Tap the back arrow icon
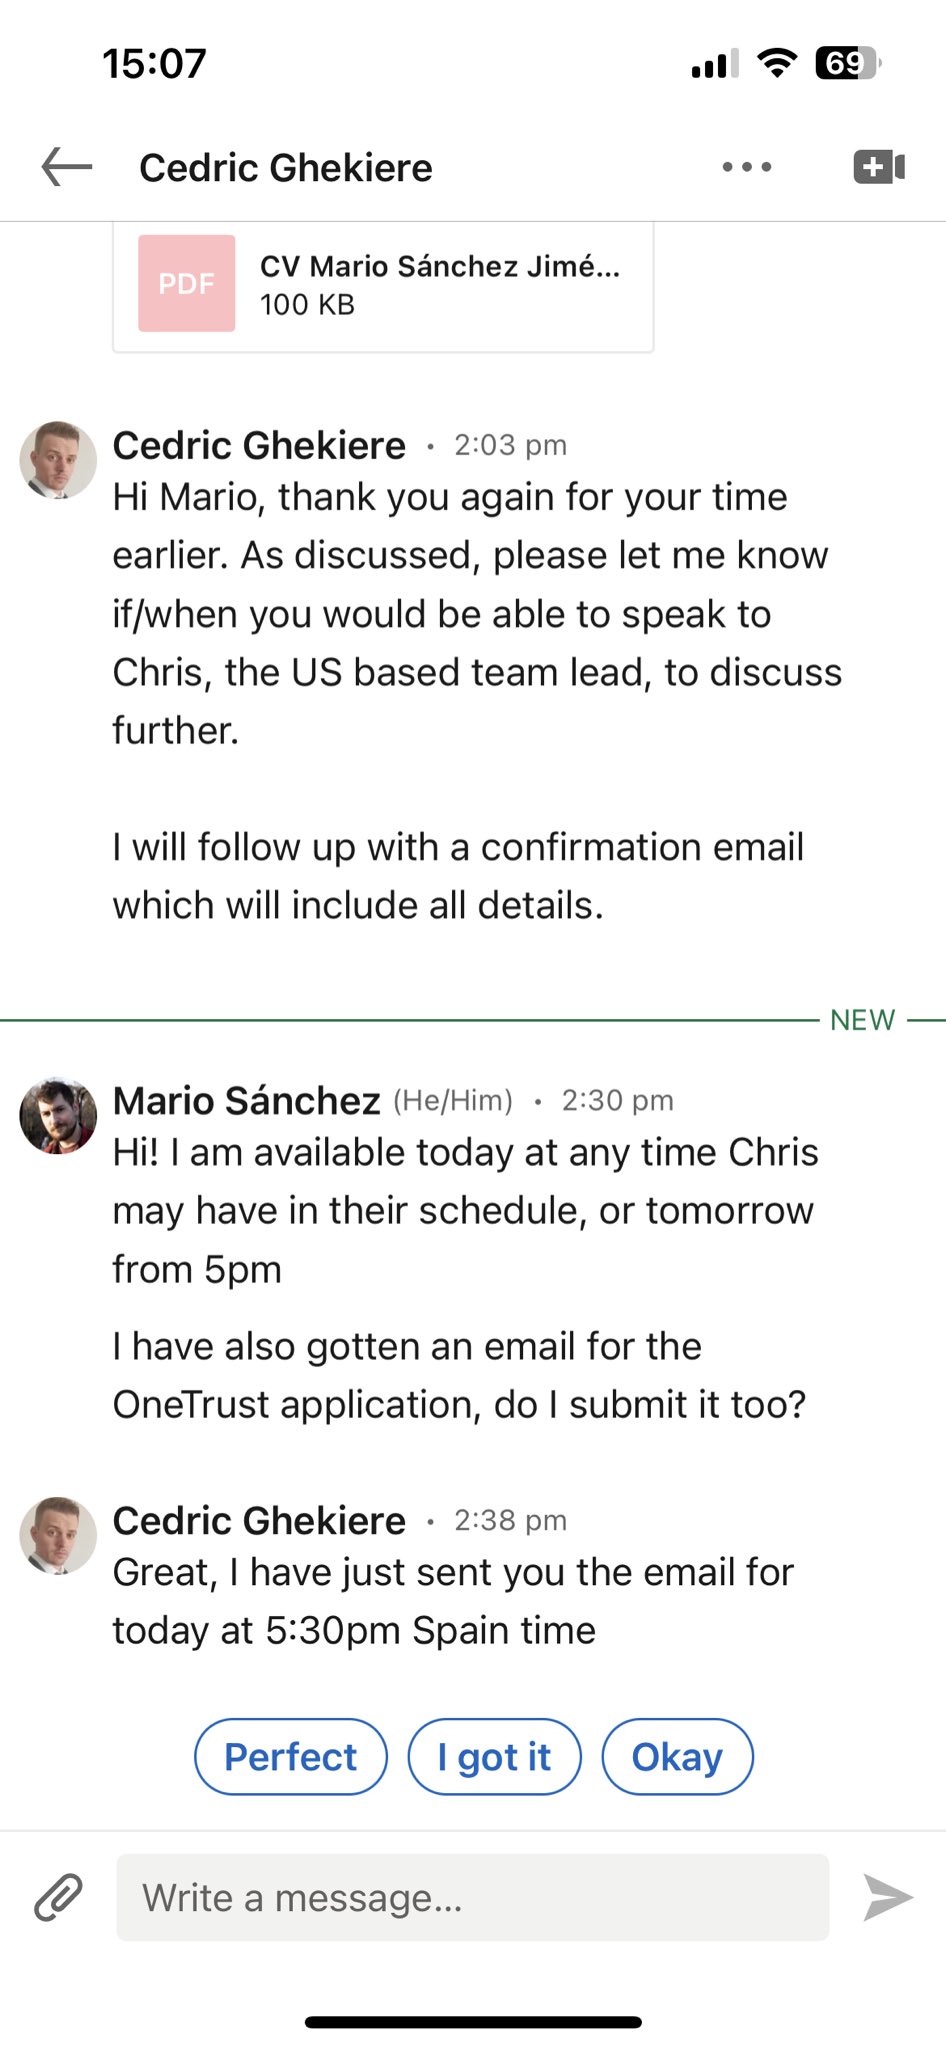The image size is (946, 2048). coord(66,167)
